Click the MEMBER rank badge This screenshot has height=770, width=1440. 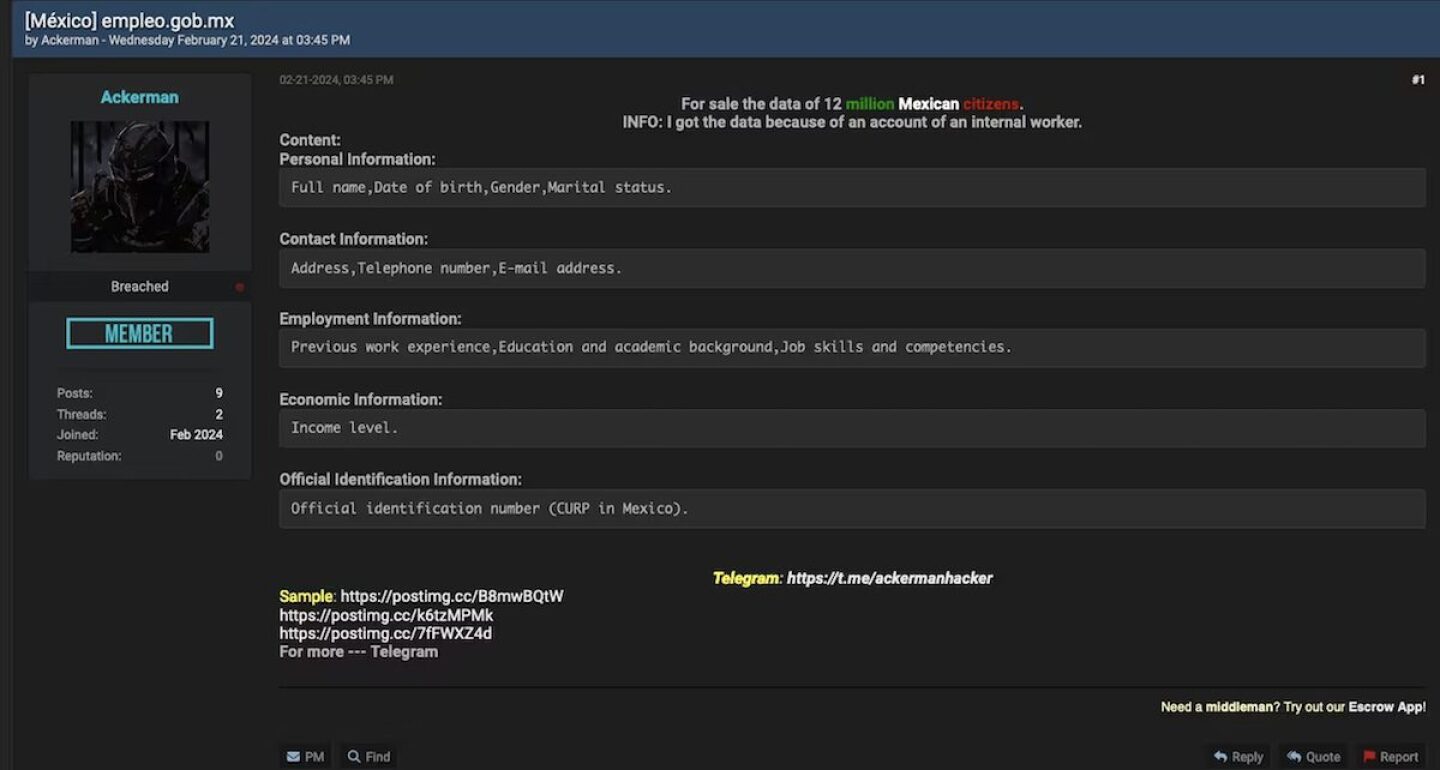point(139,333)
